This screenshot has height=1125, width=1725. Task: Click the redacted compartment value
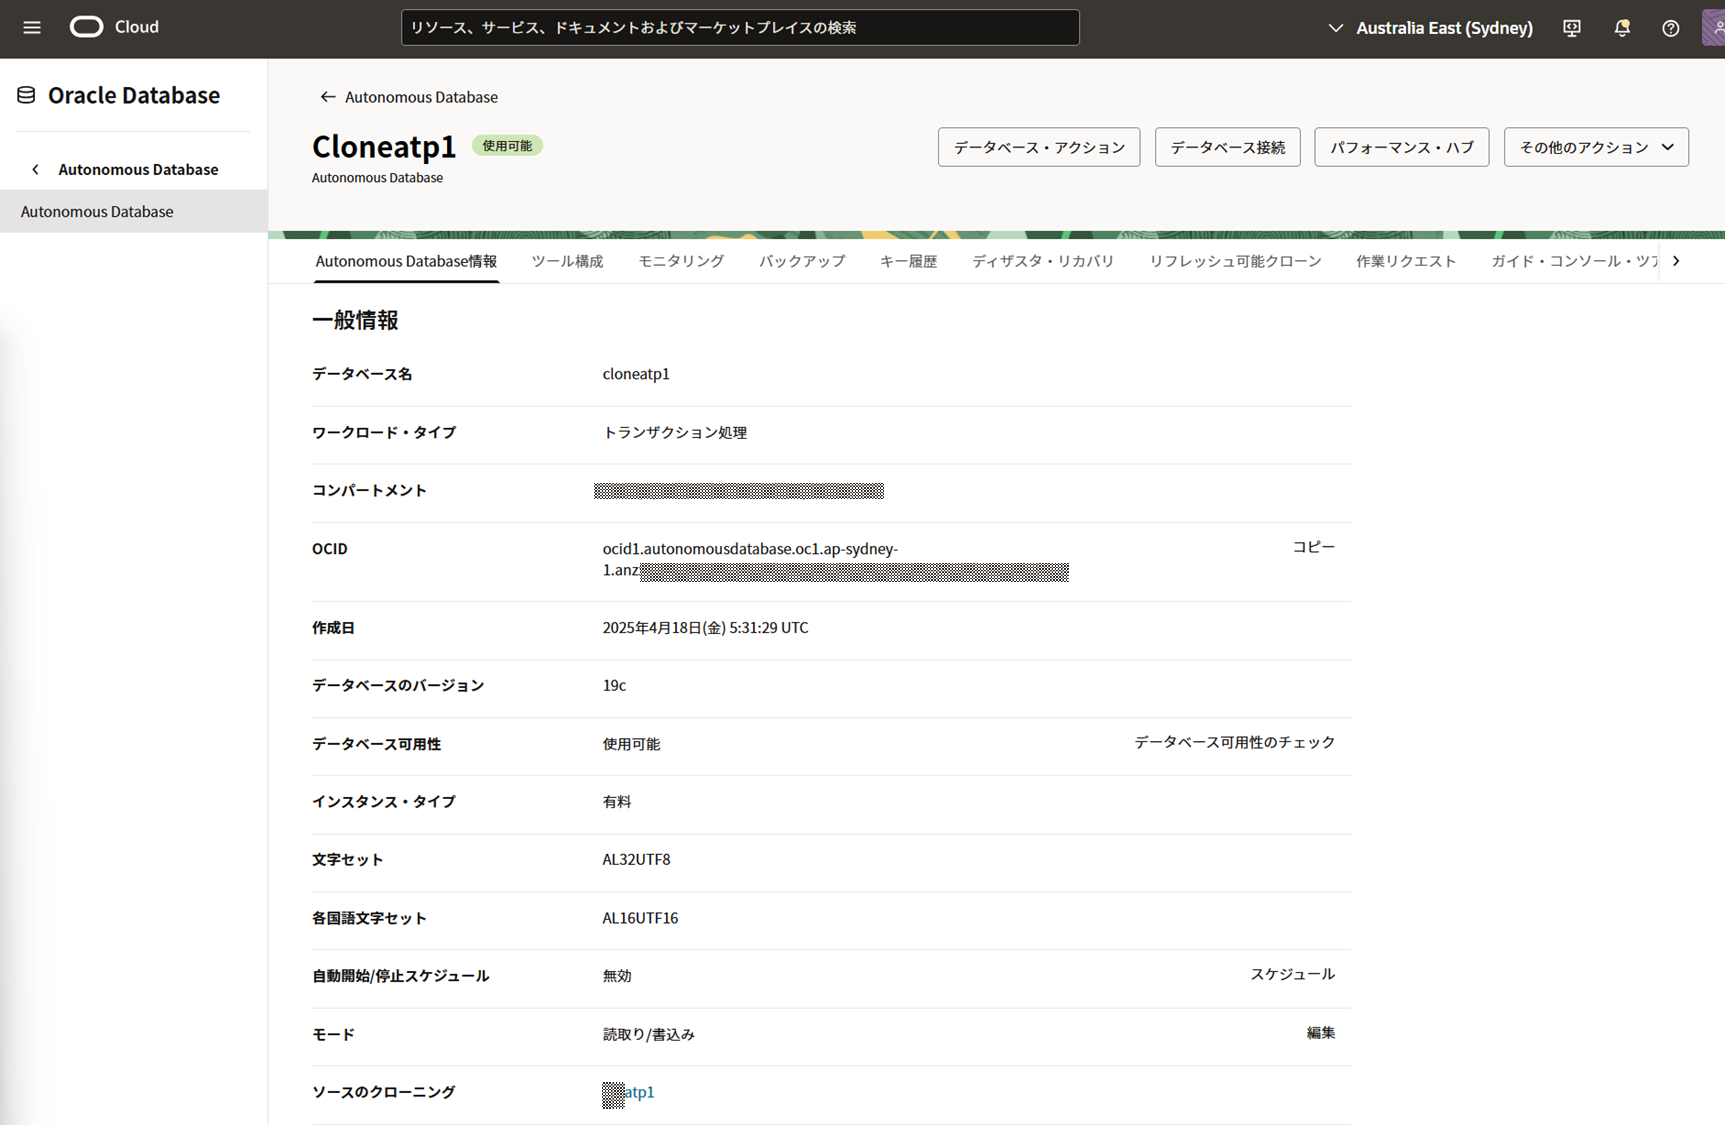coord(739,490)
